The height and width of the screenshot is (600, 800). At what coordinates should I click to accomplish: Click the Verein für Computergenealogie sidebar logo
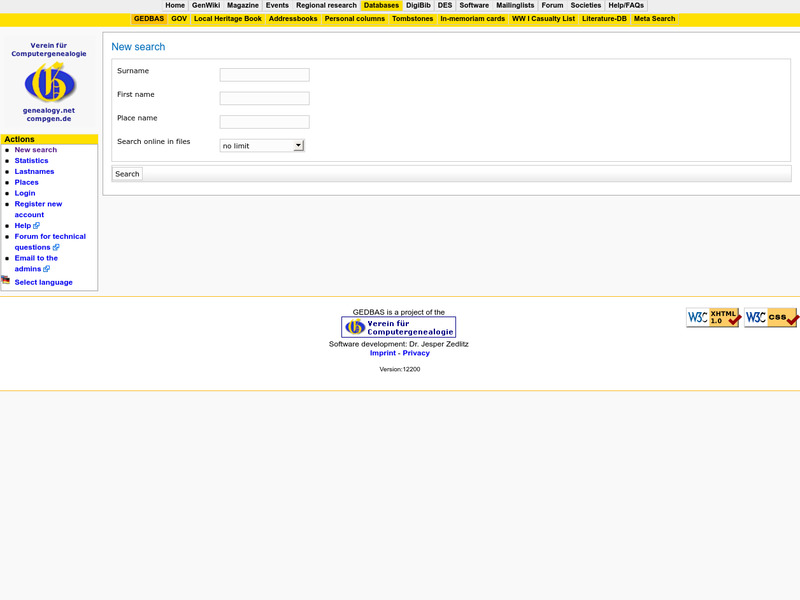pos(50,80)
